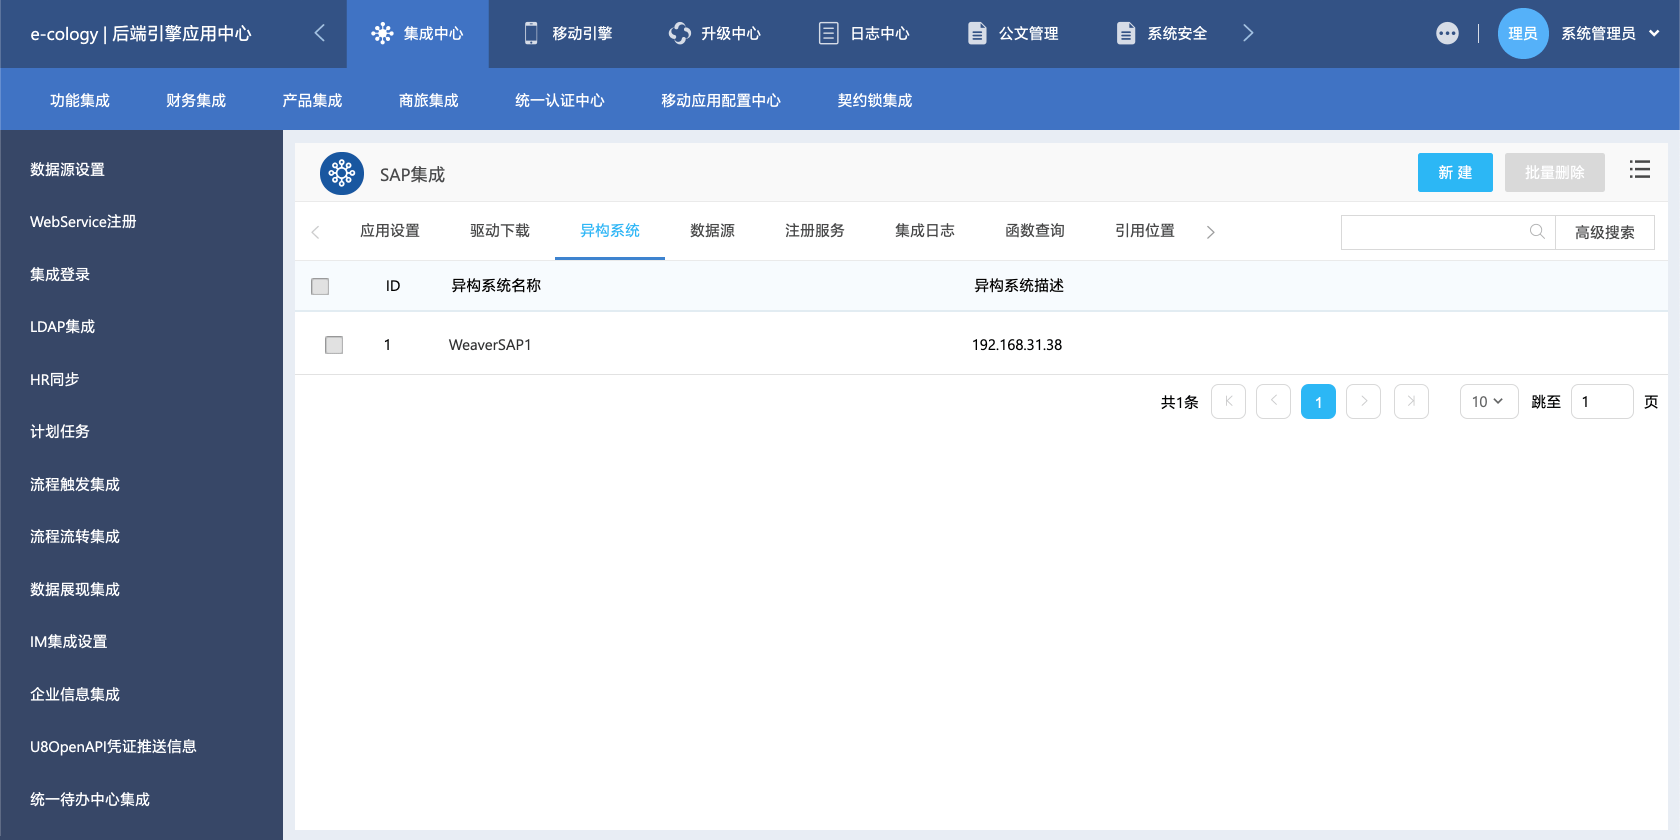
Task: Go to the first page button
Action: [x=1228, y=401]
